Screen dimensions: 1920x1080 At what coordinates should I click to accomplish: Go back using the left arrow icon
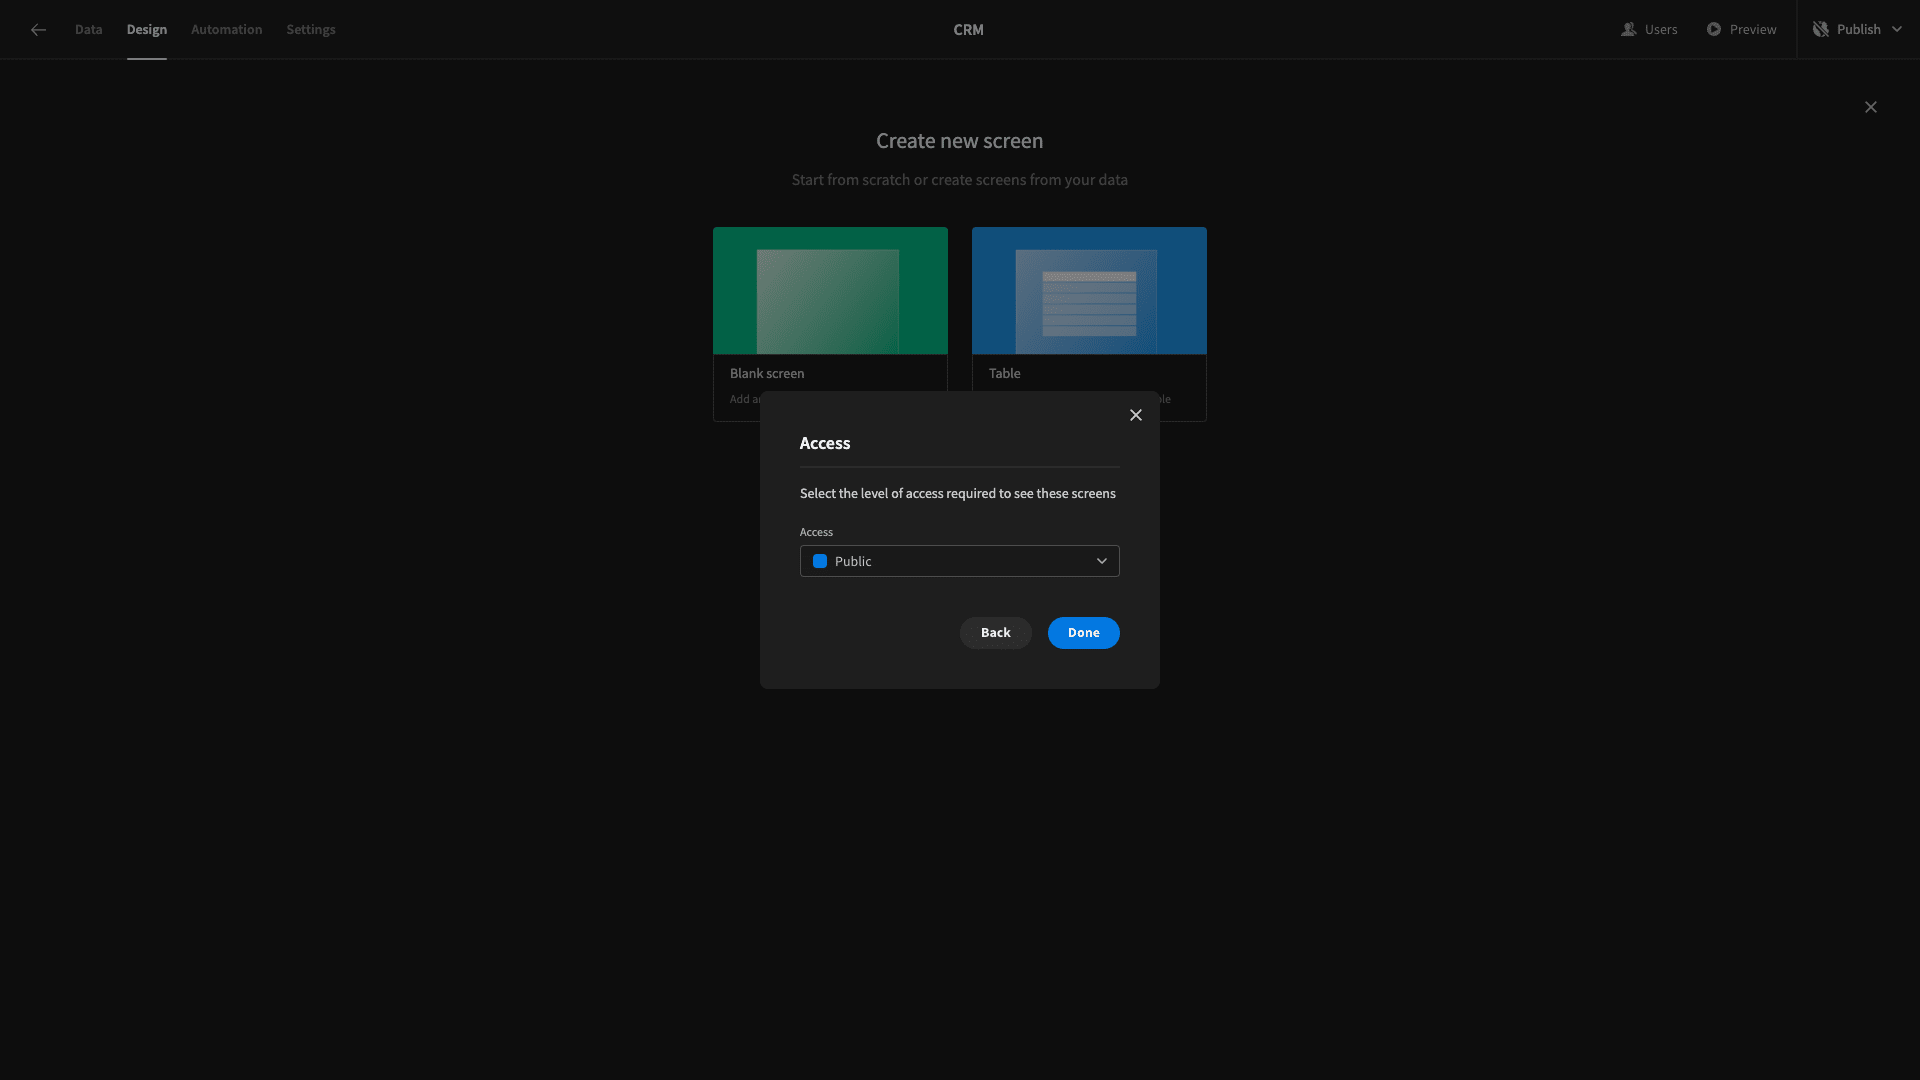pyautogui.click(x=38, y=30)
